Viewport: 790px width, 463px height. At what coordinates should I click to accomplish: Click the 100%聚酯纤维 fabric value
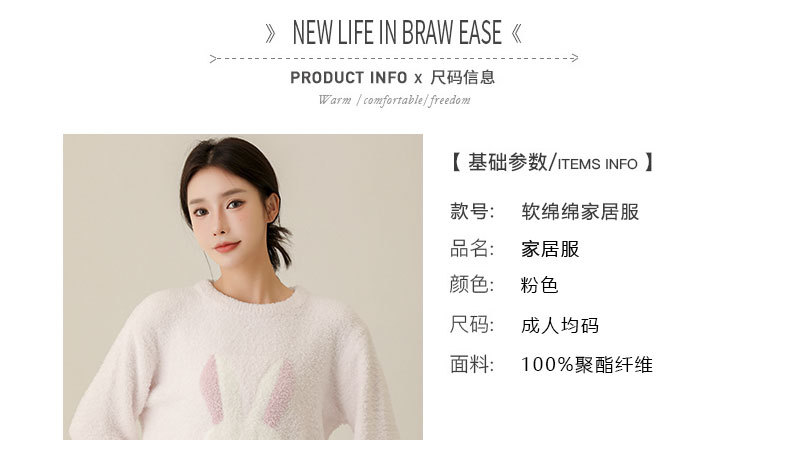point(587,365)
